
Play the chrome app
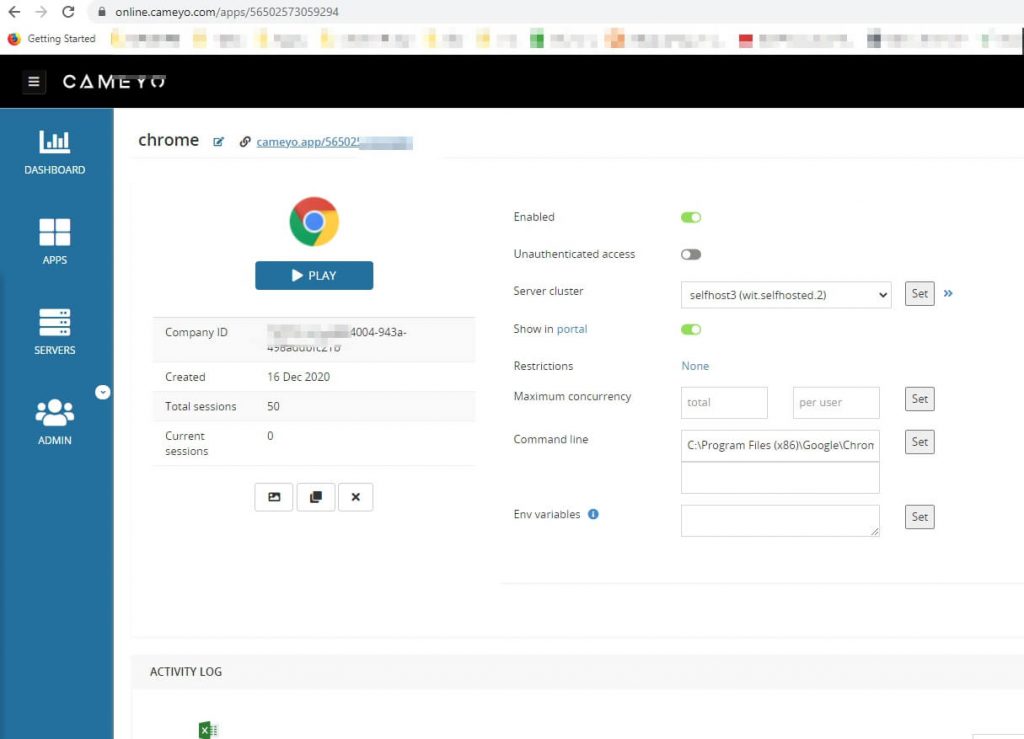click(x=314, y=275)
